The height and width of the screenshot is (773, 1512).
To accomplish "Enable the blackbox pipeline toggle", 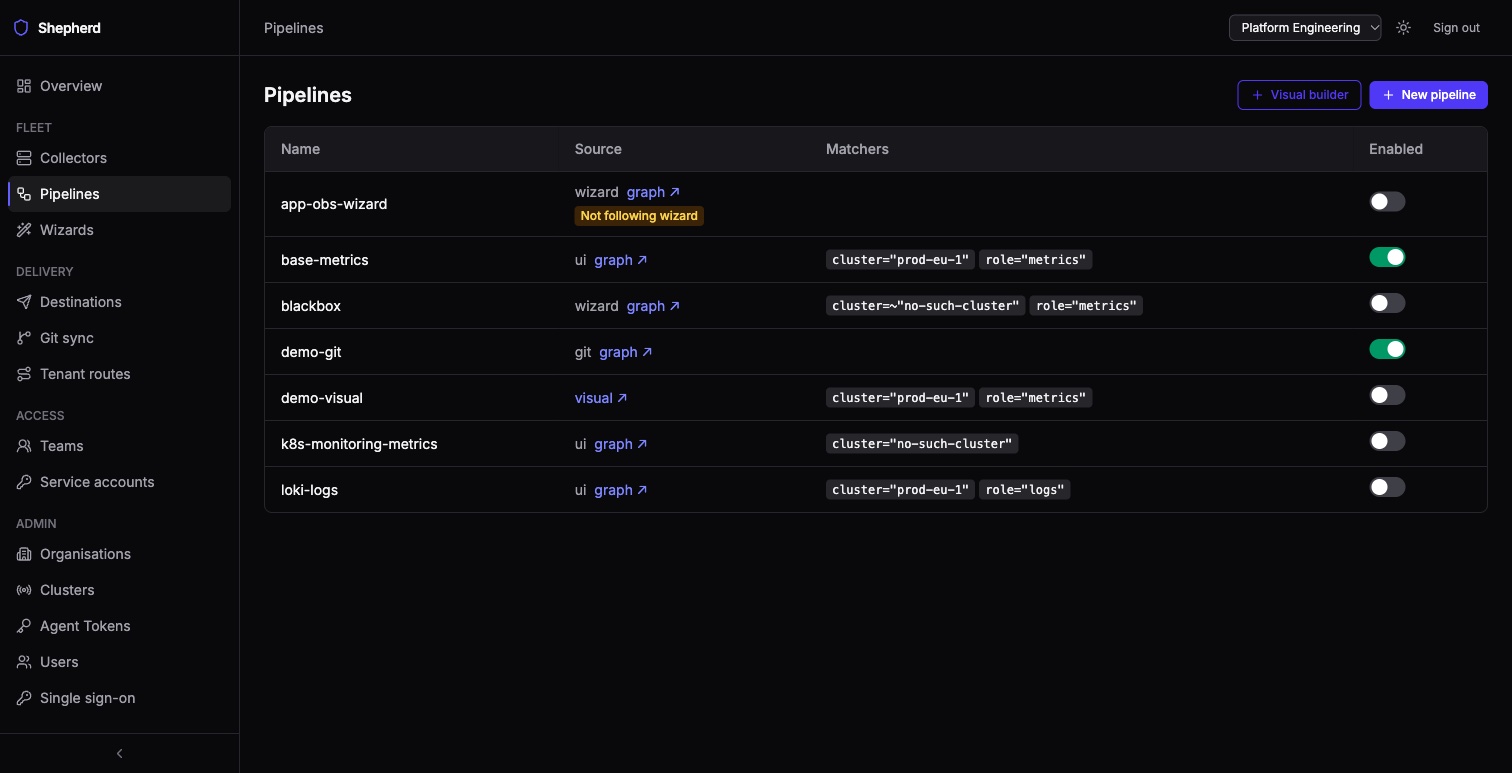I will click(1387, 304).
